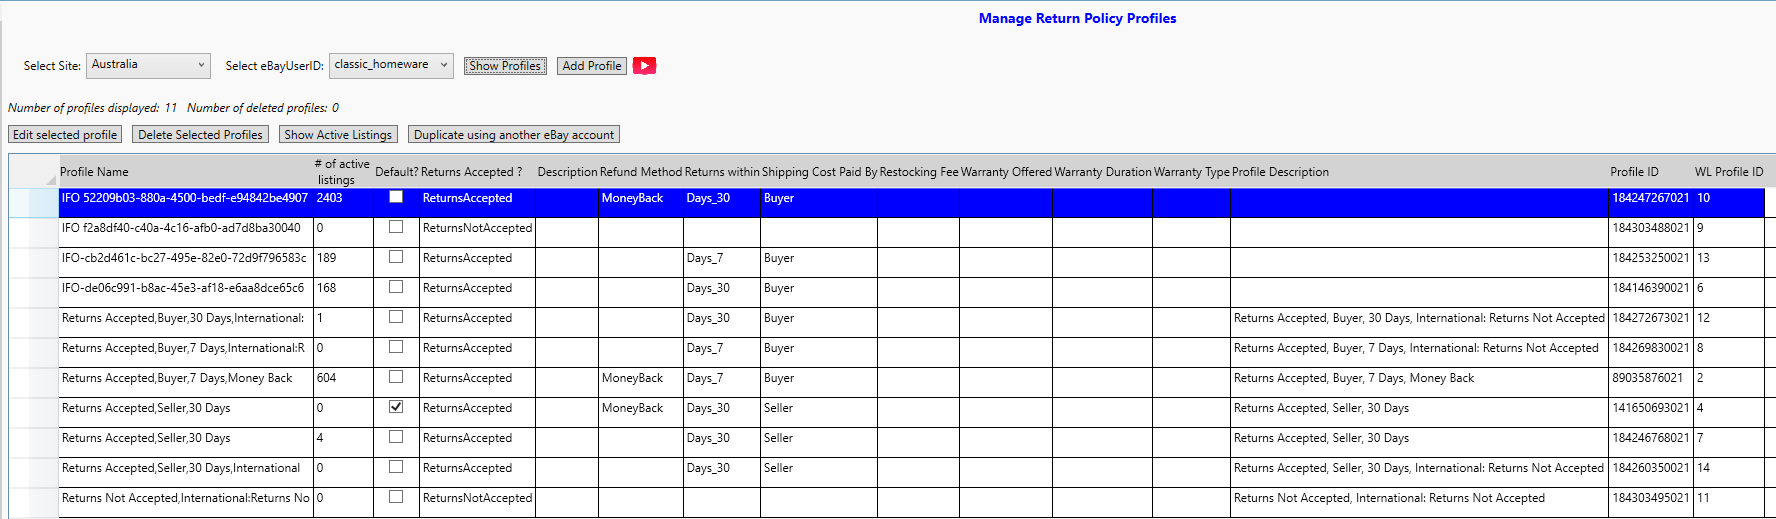Toggle Default checkbox for profile ID 184269830021
1776x519 pixels.
coord(396,347)
